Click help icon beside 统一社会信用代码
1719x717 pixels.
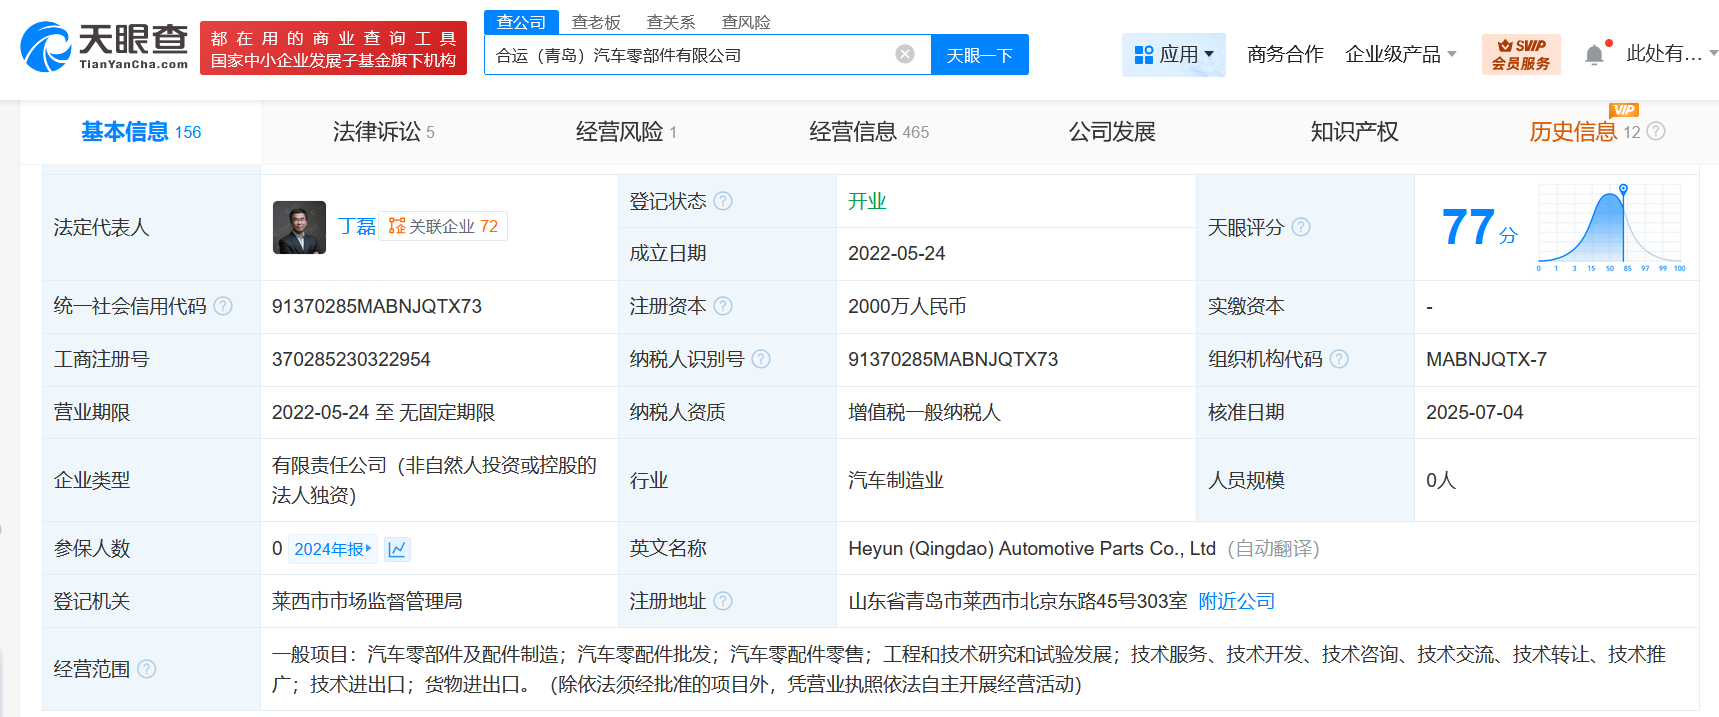[x=223, y=306]
